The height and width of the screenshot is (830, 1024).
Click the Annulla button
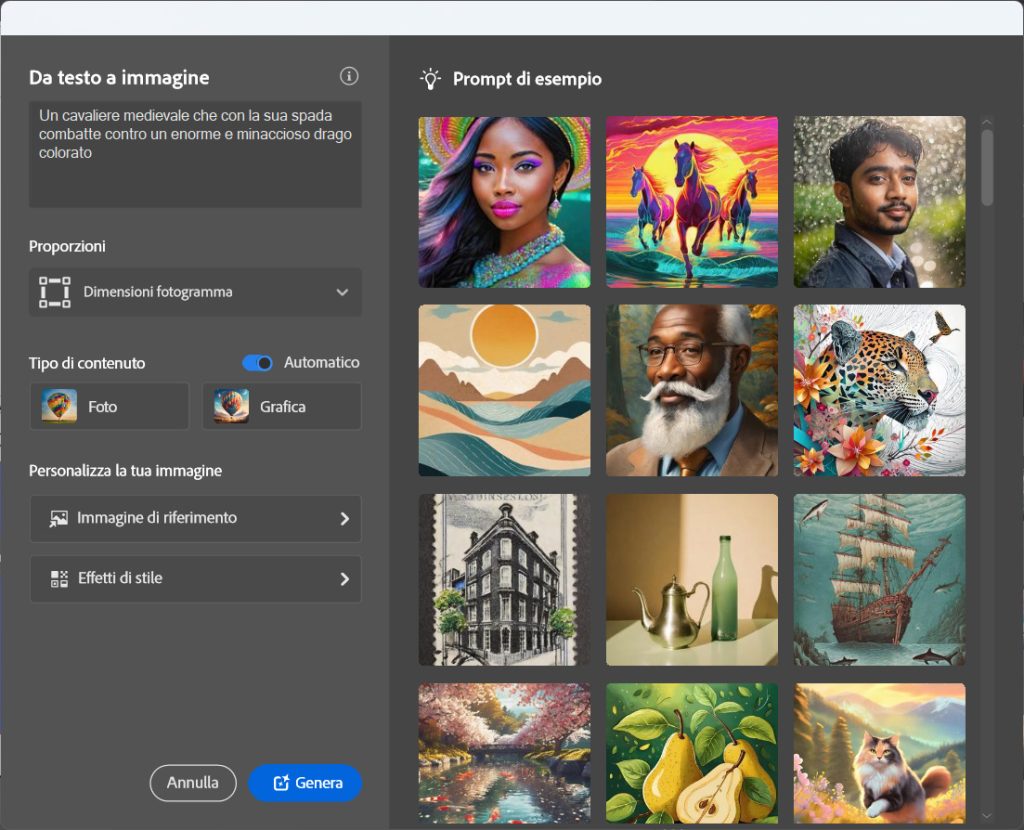coord(193,782)
